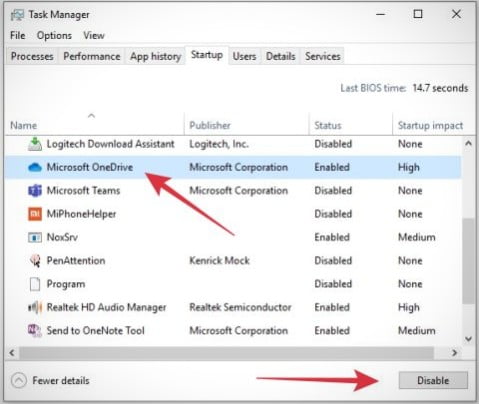Click Enabled status in the OneDrive row
Viewport: 479px width, 404px height.
point(332,167)
